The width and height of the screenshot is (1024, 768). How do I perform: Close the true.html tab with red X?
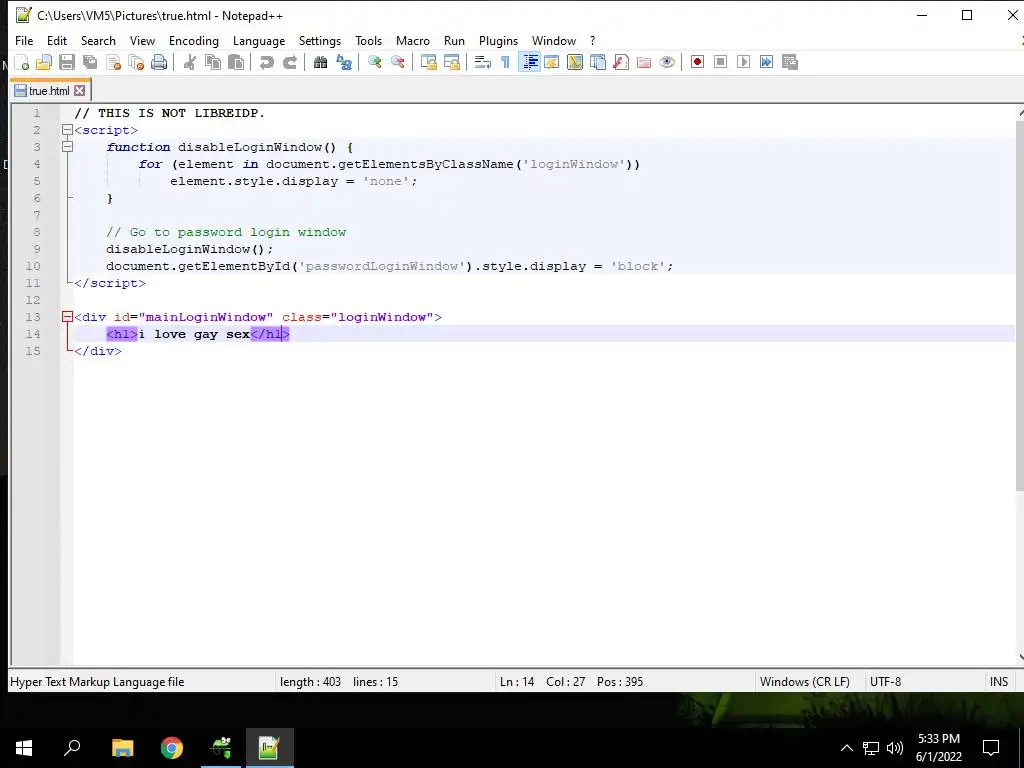(x=79, y=91)
